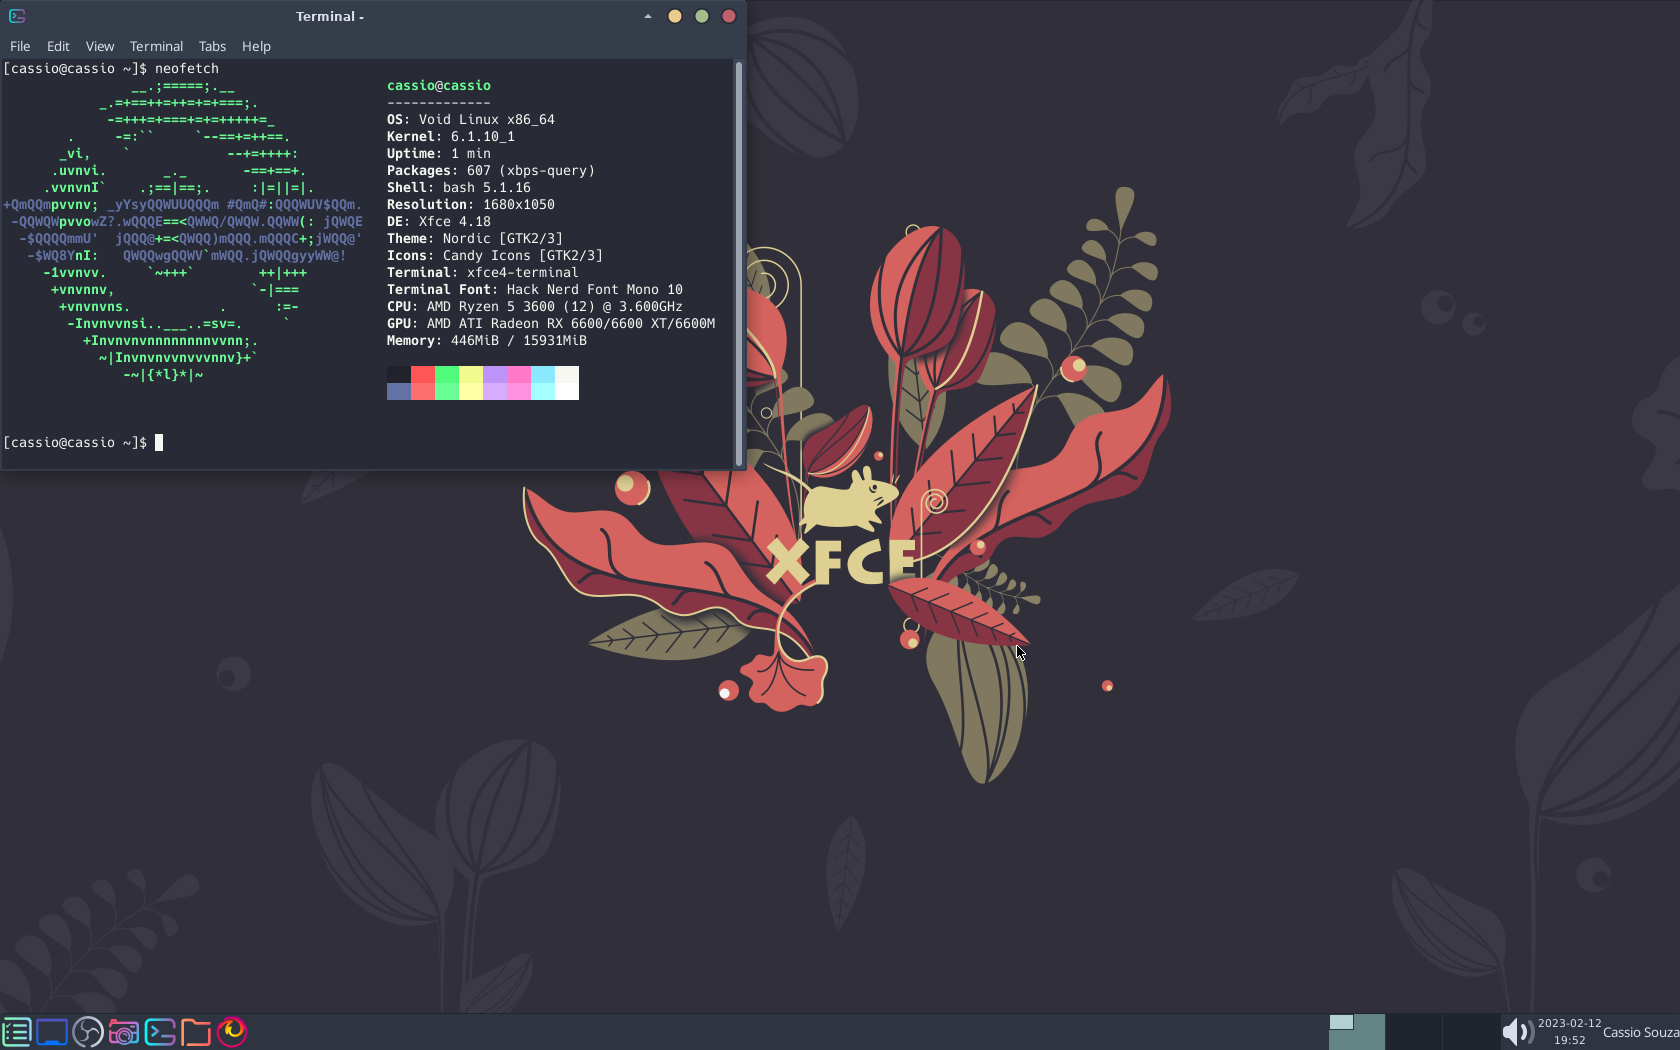Switch to the third workspace in pager
The width and height of the screenshot is (1680, 1050).
[1471, 1031]
